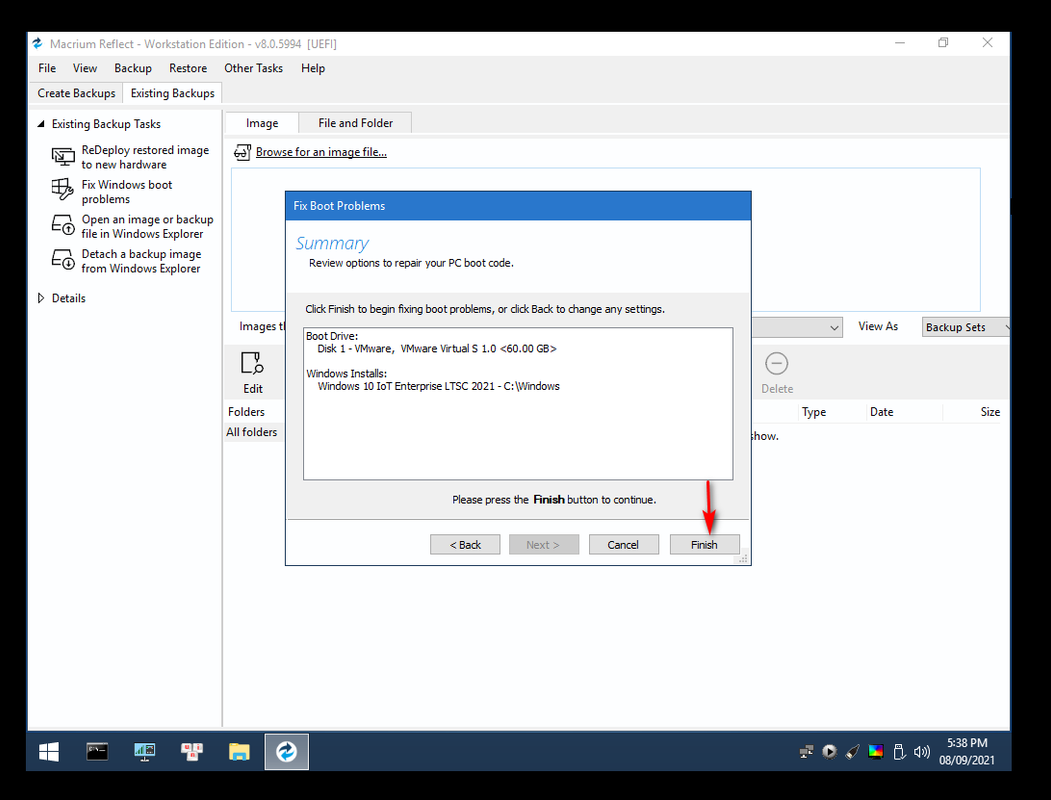Screen dimensions: 1051x800
Task: Open File Explorer from the taskbar
Action: pos(239,752)
